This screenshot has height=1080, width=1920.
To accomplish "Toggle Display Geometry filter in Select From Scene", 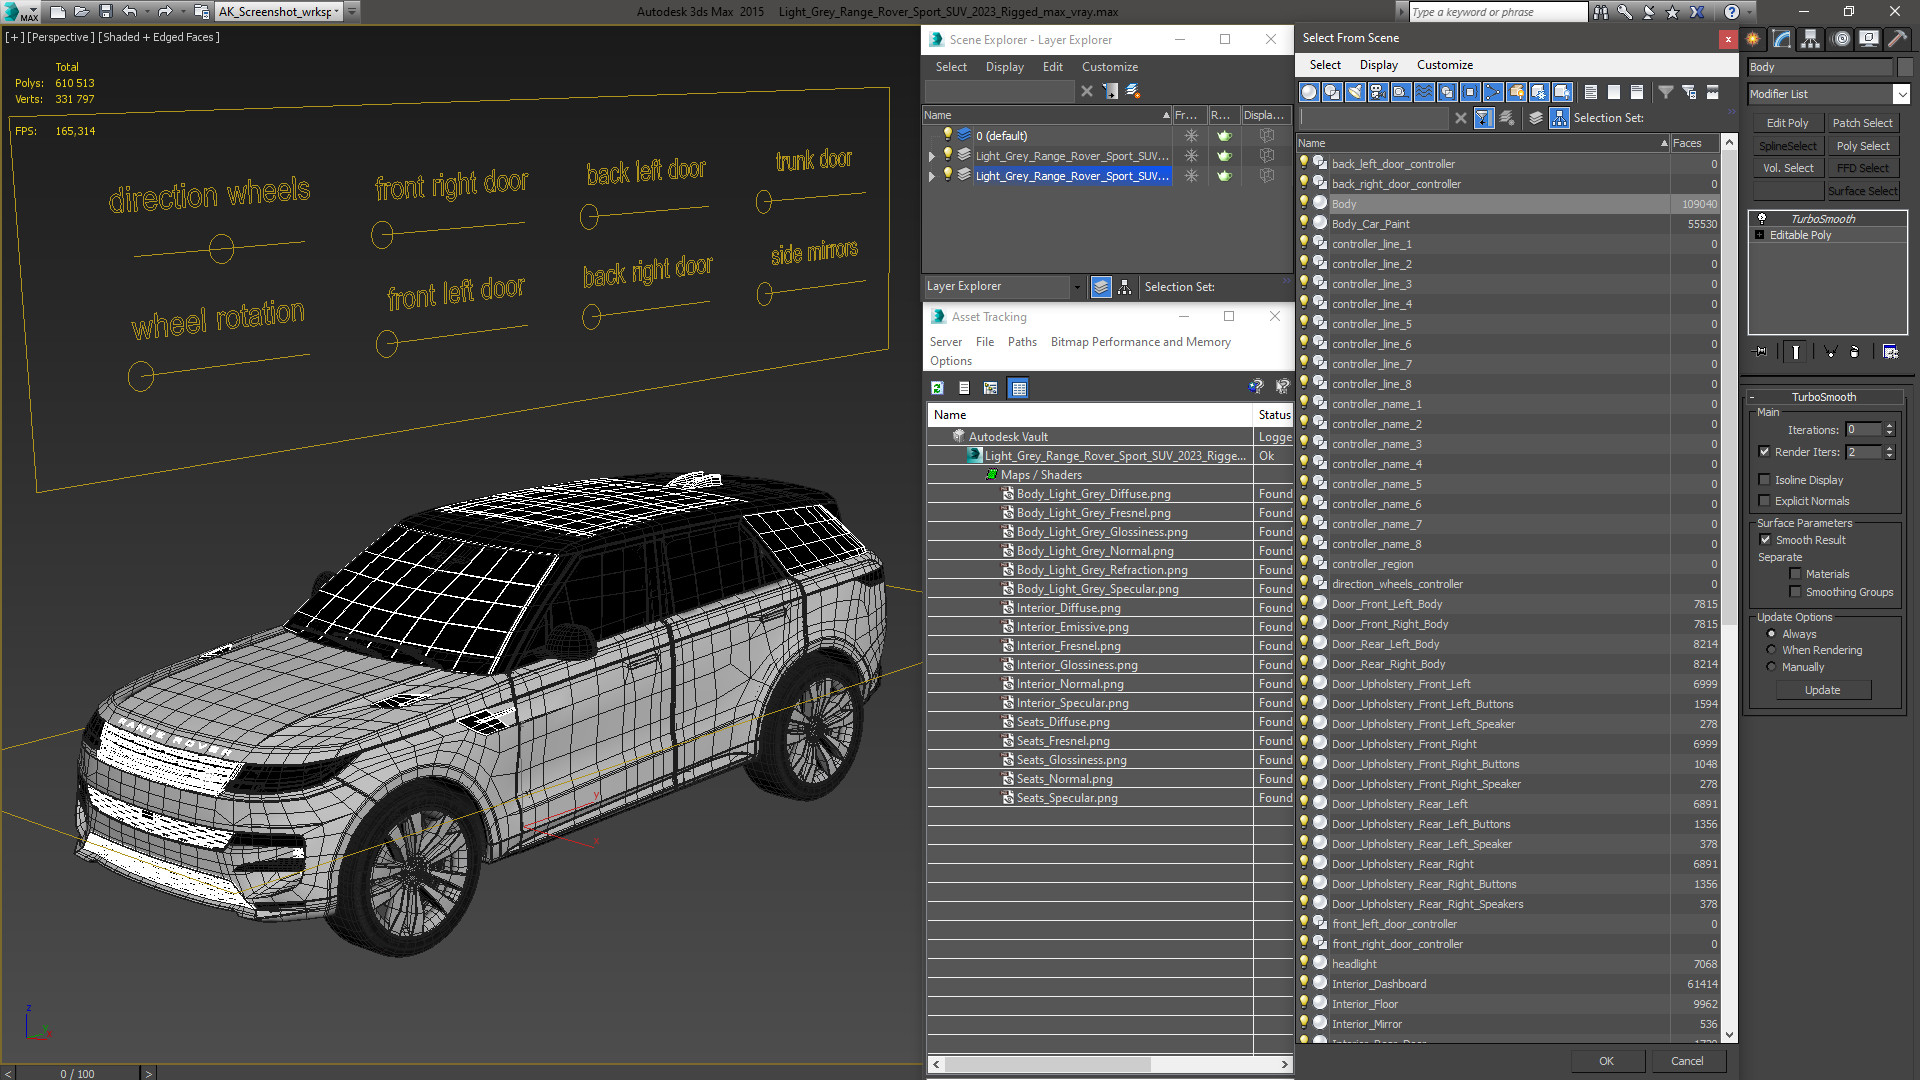I will [x=1309, y=92].
